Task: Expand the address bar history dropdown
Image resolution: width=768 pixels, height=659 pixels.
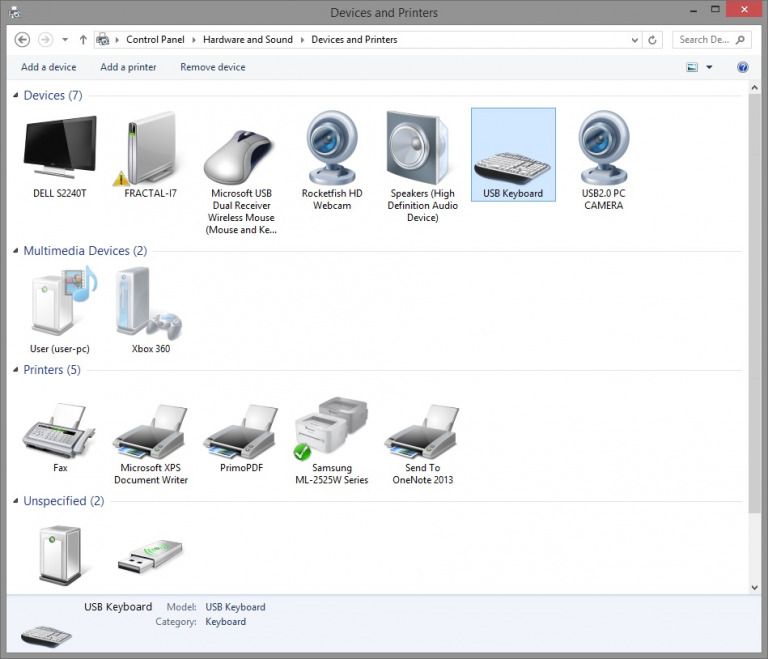Action: click(x=634, y=40)
